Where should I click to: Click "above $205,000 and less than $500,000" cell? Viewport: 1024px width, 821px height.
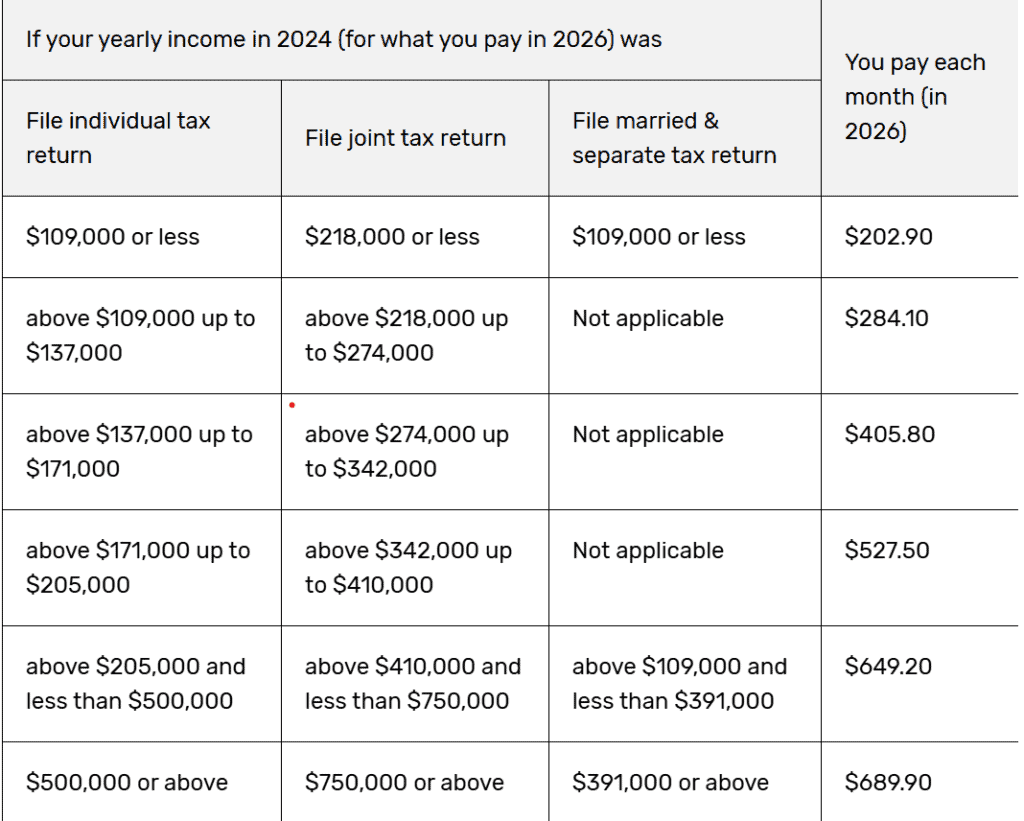[x=135, y=683]
